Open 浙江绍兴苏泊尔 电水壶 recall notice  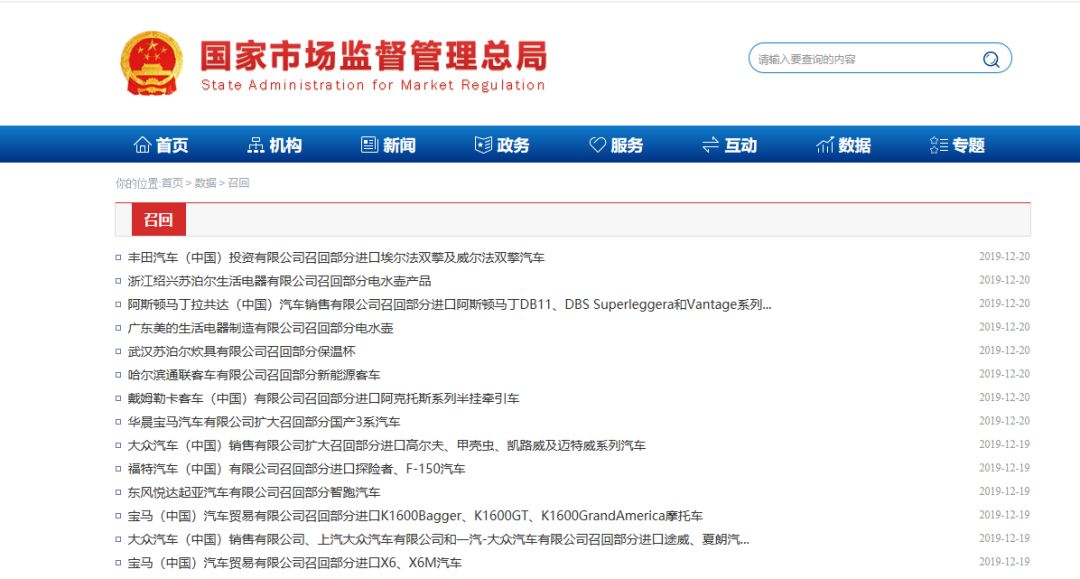279,281
